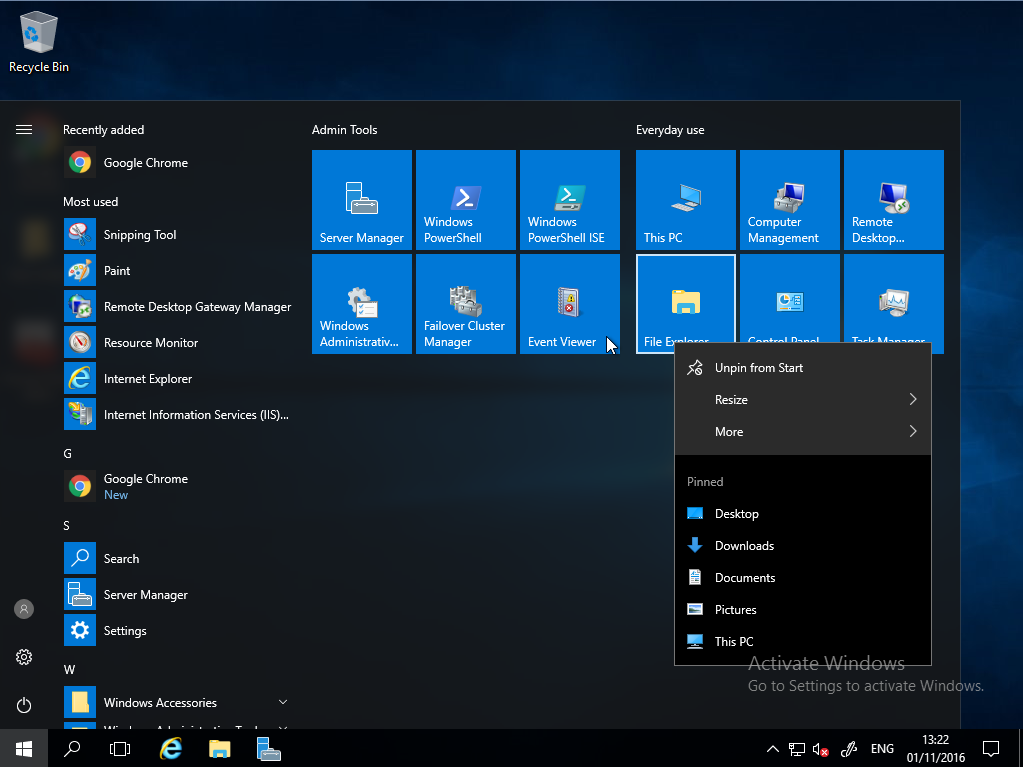Open Resource Monitor app
Image resolution: width=1023 pixels, height=767 pixels.
[x=176, y=342]
